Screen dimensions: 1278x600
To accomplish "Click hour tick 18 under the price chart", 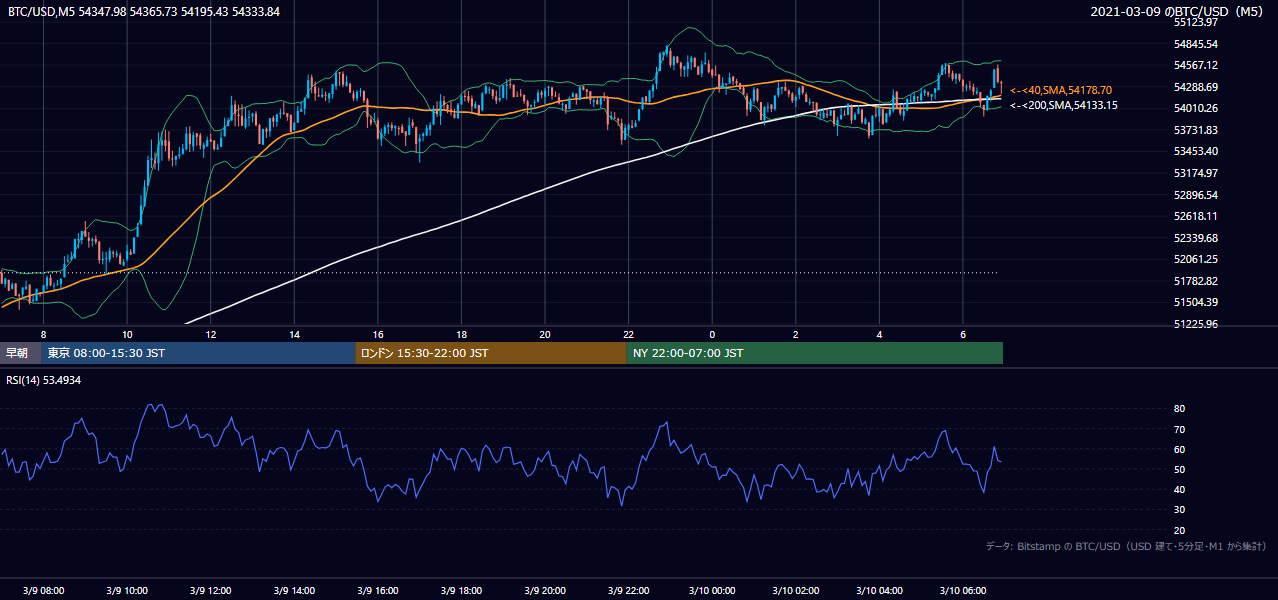I will click(461, 334).
